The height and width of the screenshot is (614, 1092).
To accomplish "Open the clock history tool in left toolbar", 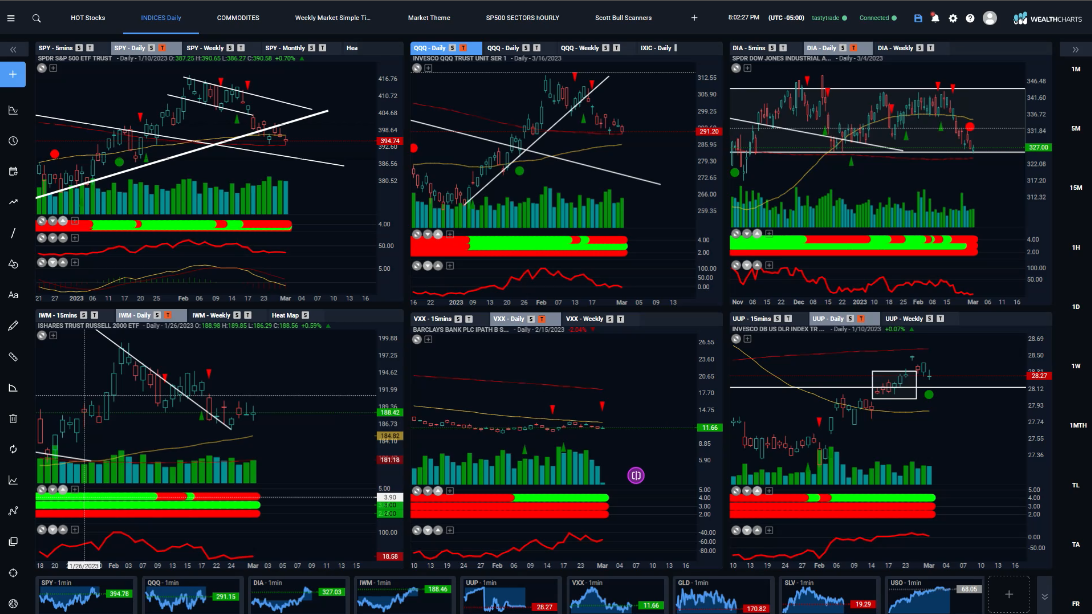I will pyautogui.click(x=13, y=141).
